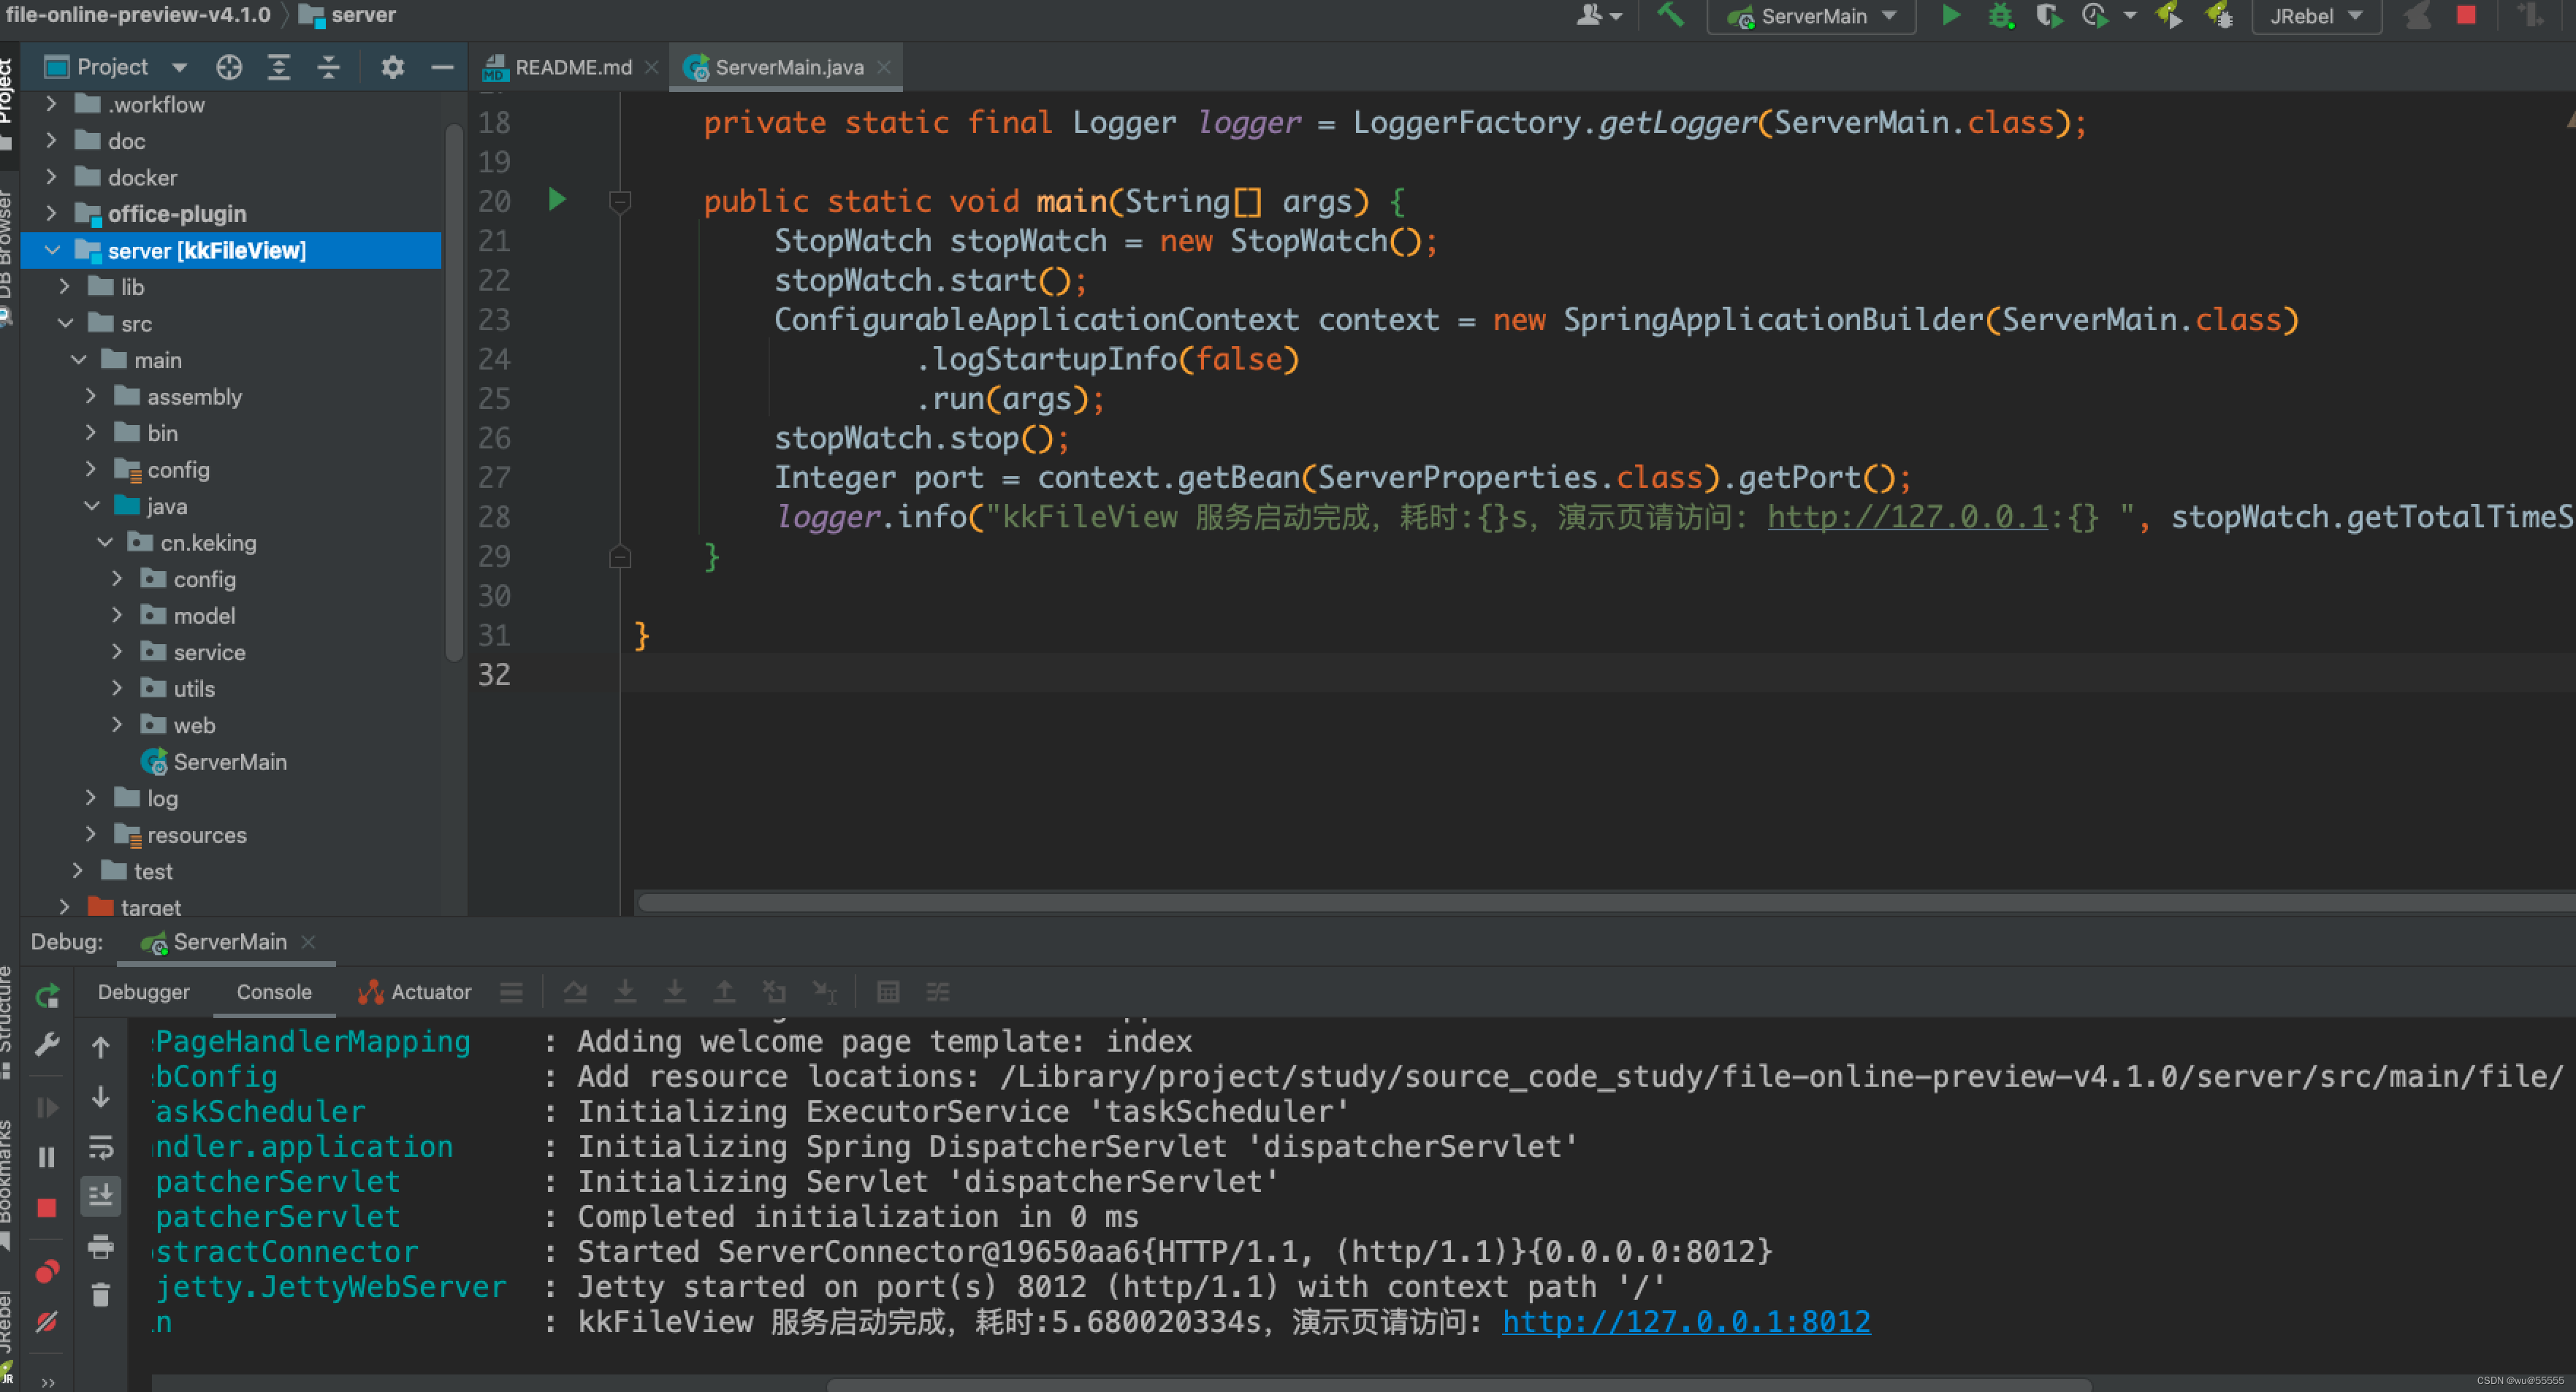
Task: Fold main method at line 20
Action: [620, 201]
